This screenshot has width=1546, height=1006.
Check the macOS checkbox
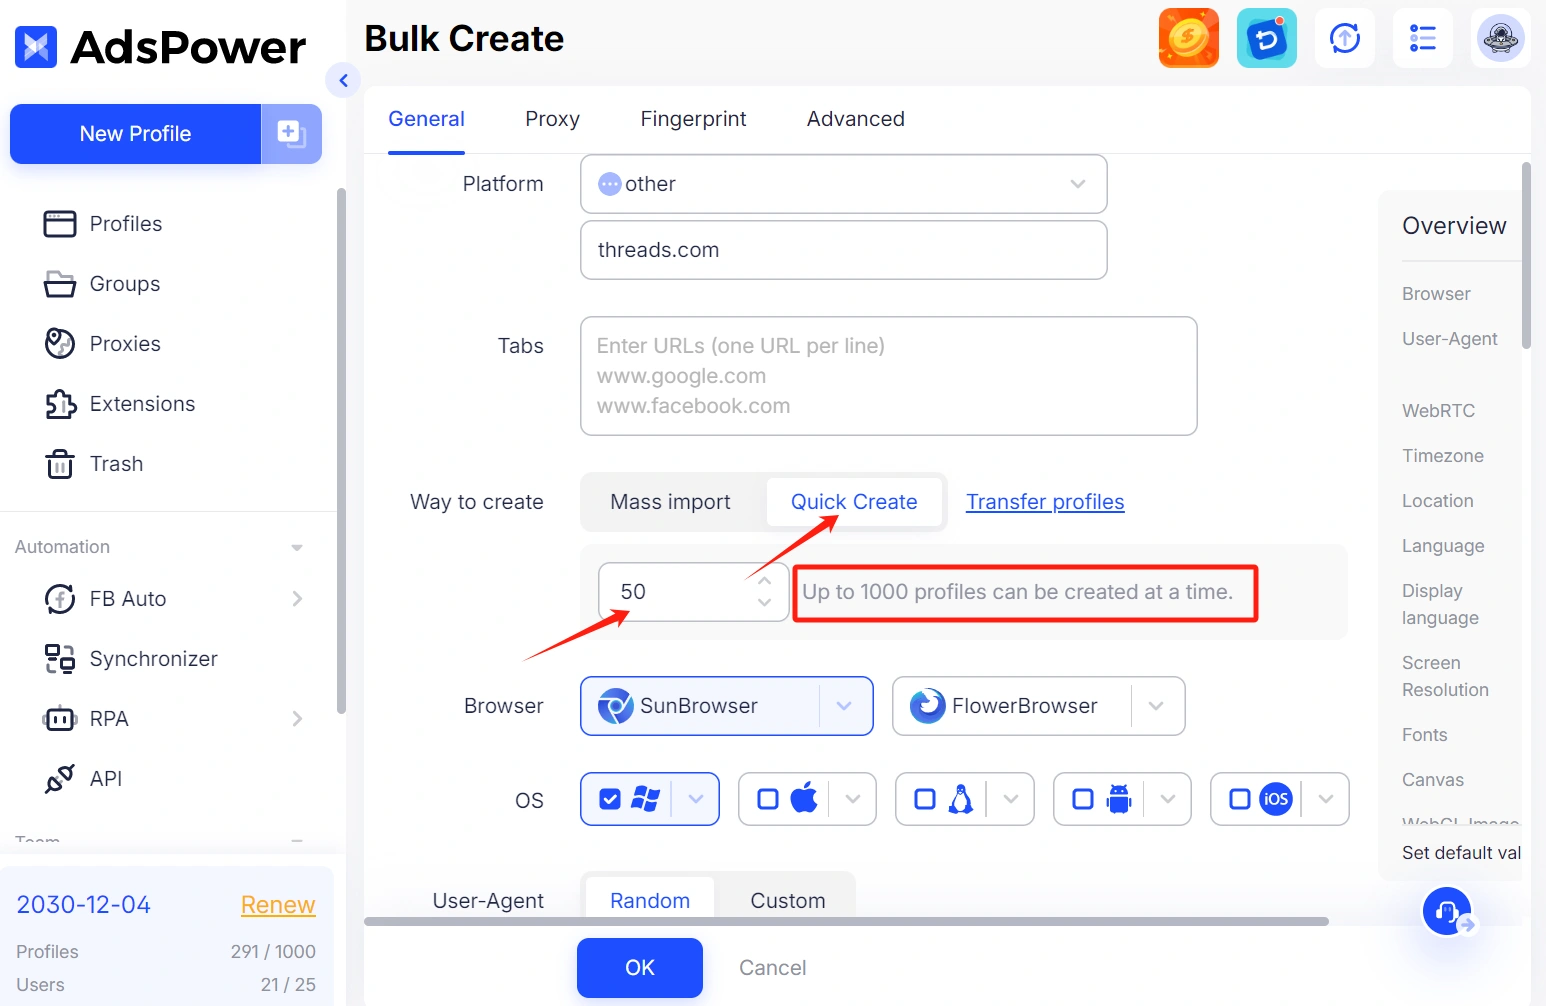(x=768, y=799)
